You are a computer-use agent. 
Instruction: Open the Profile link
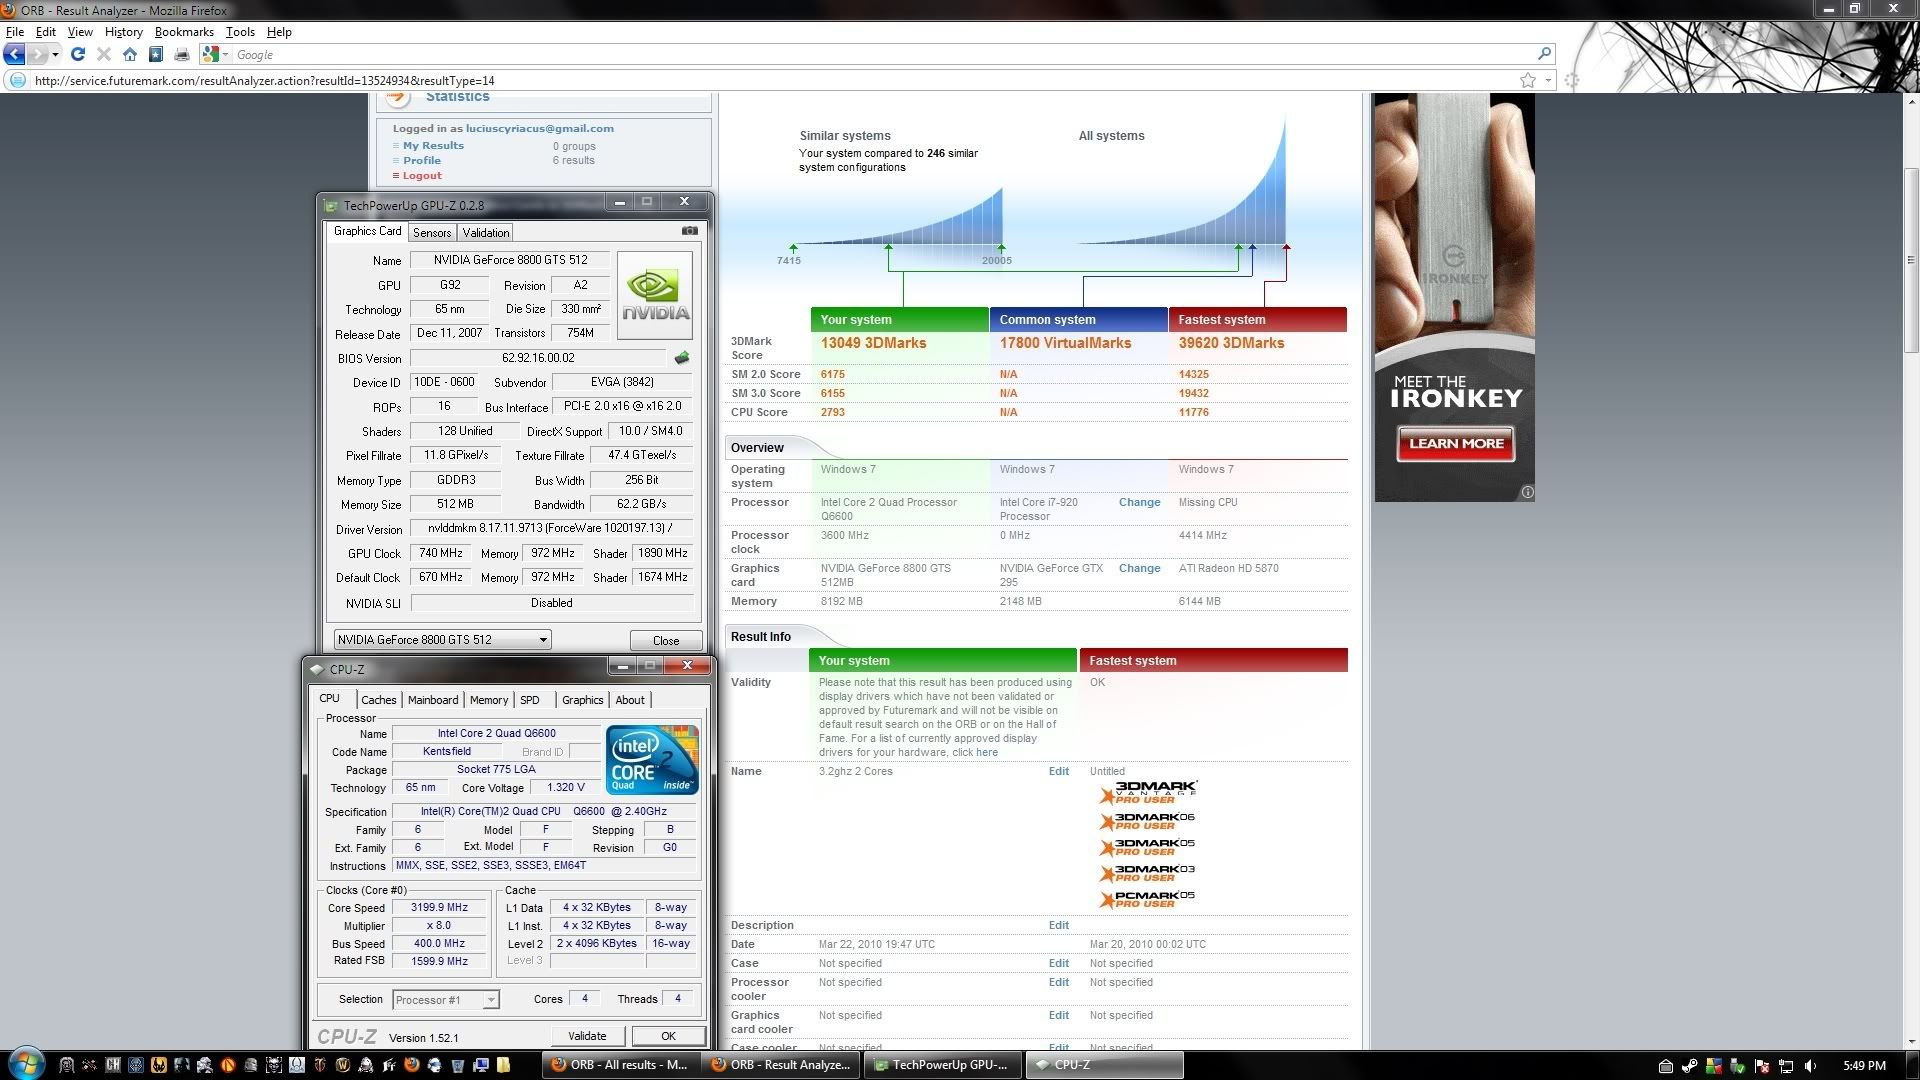coord(421,160)
